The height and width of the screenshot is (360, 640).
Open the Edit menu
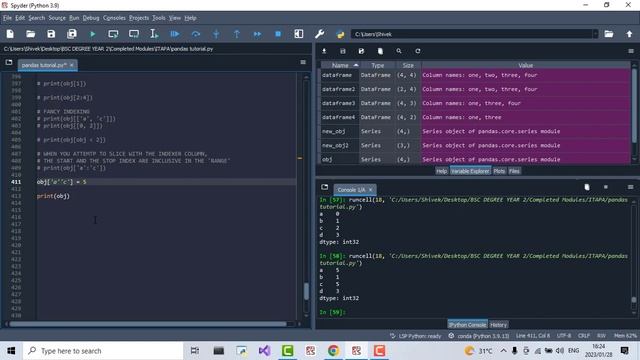(x=20, y=18)
